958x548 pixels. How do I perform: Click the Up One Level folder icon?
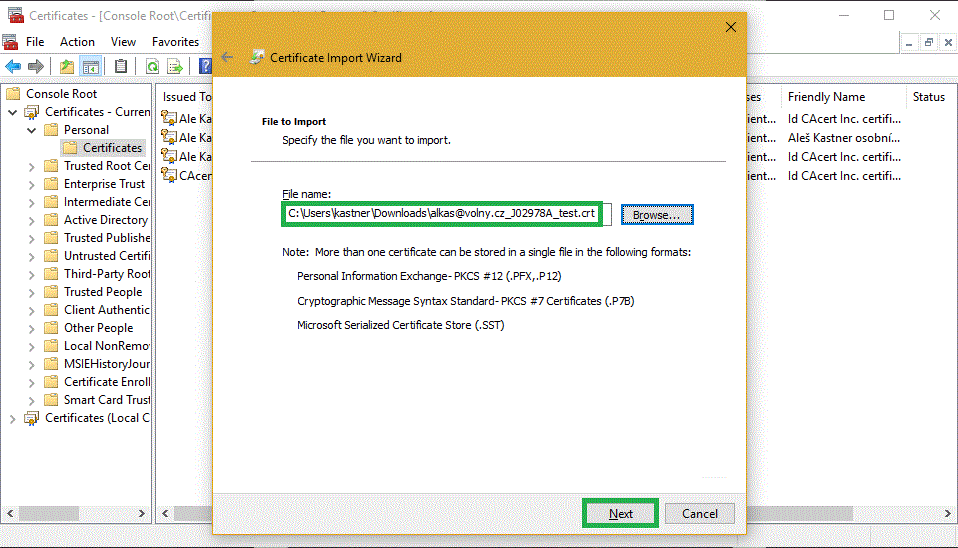tap(66, 67)
